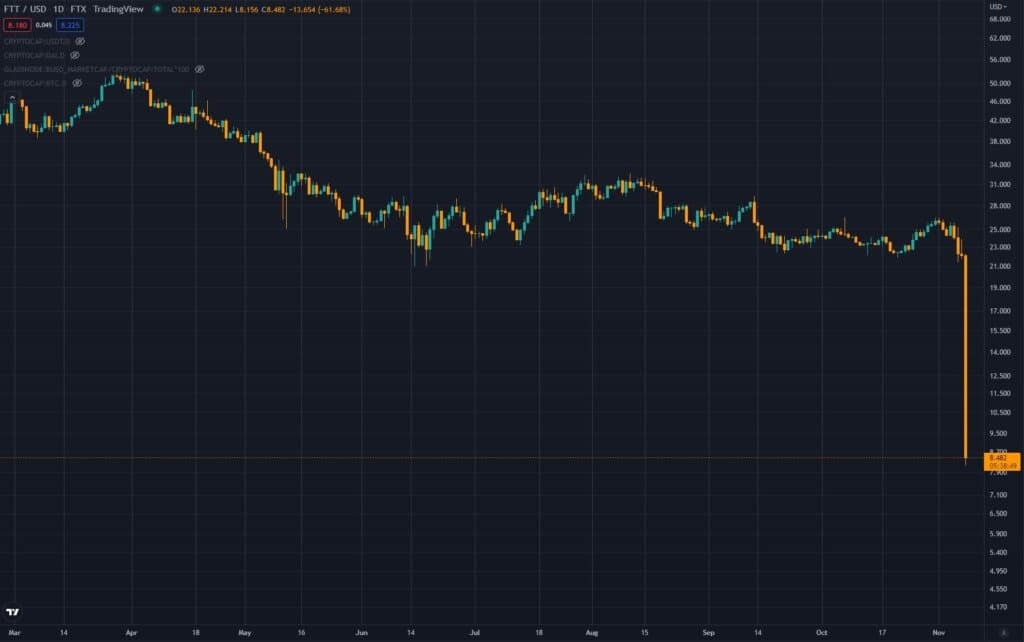Click the TradingView text in chart title

point(118,9)
